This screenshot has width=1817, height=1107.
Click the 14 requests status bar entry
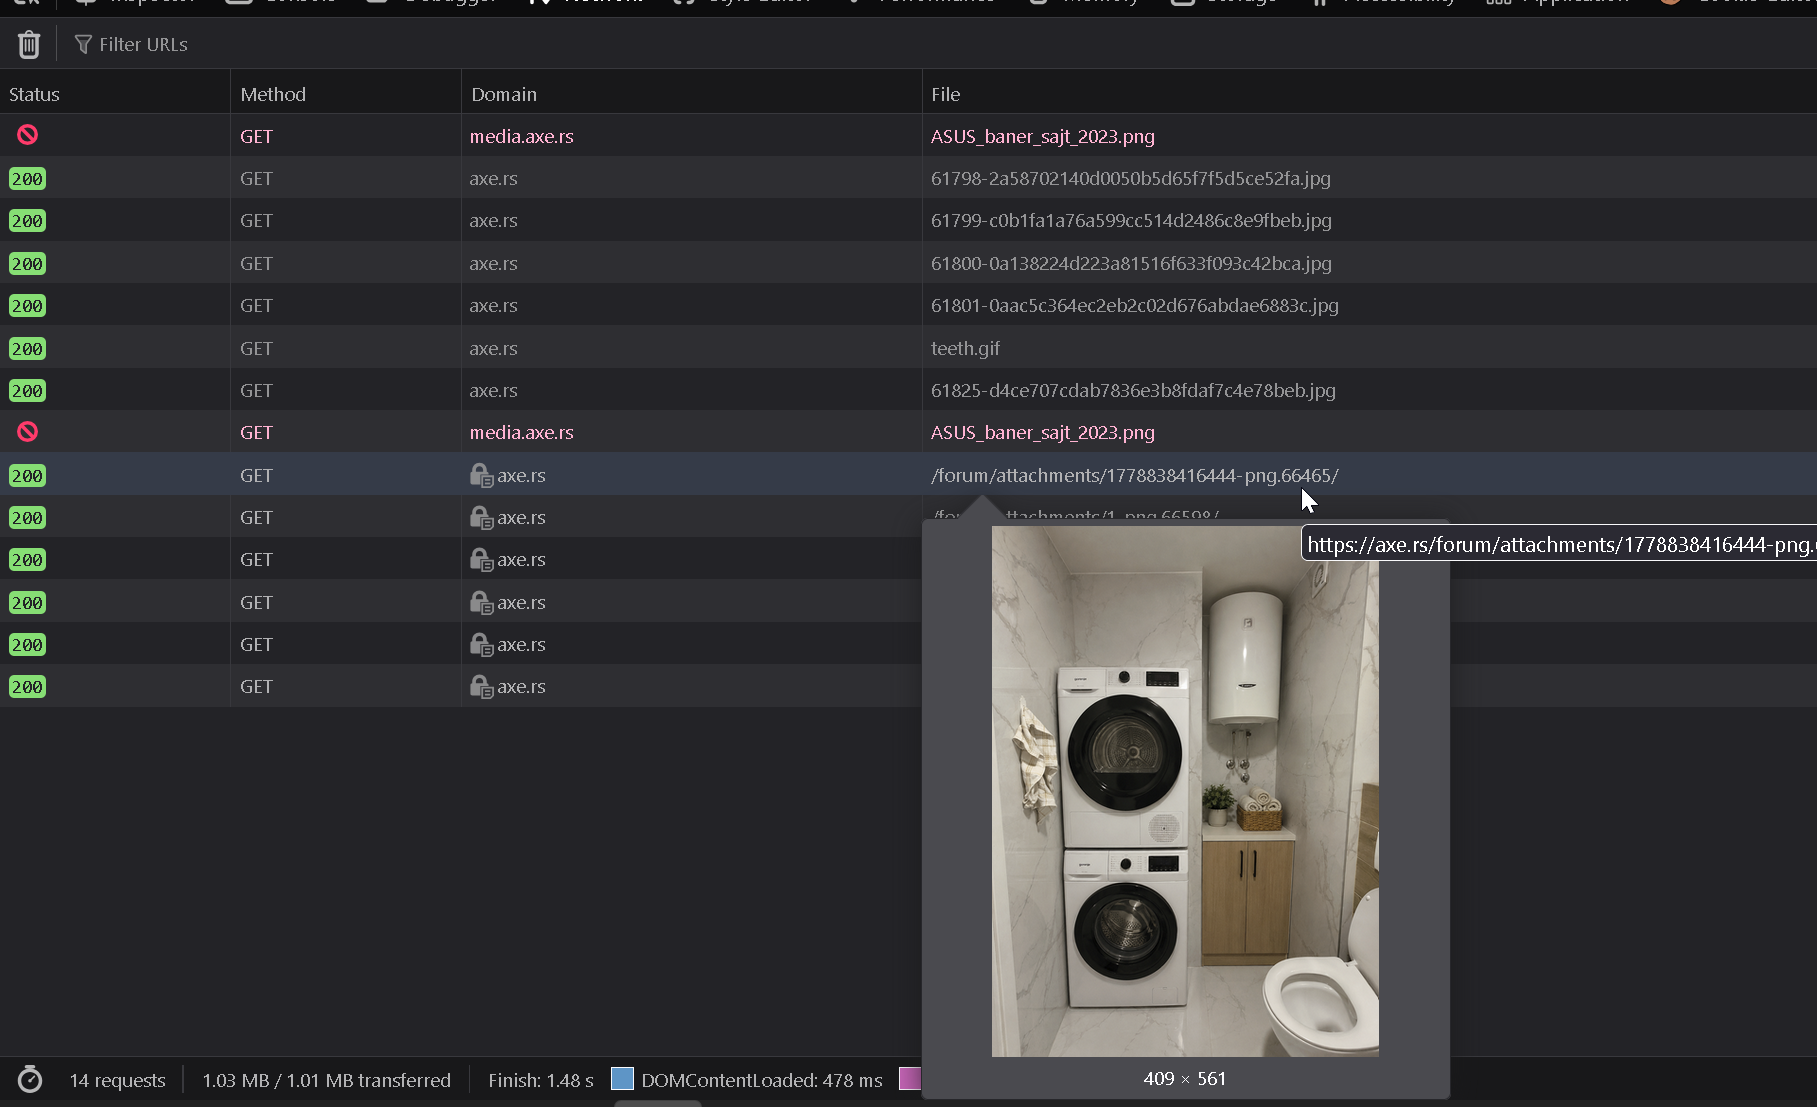coord(117,1080)
